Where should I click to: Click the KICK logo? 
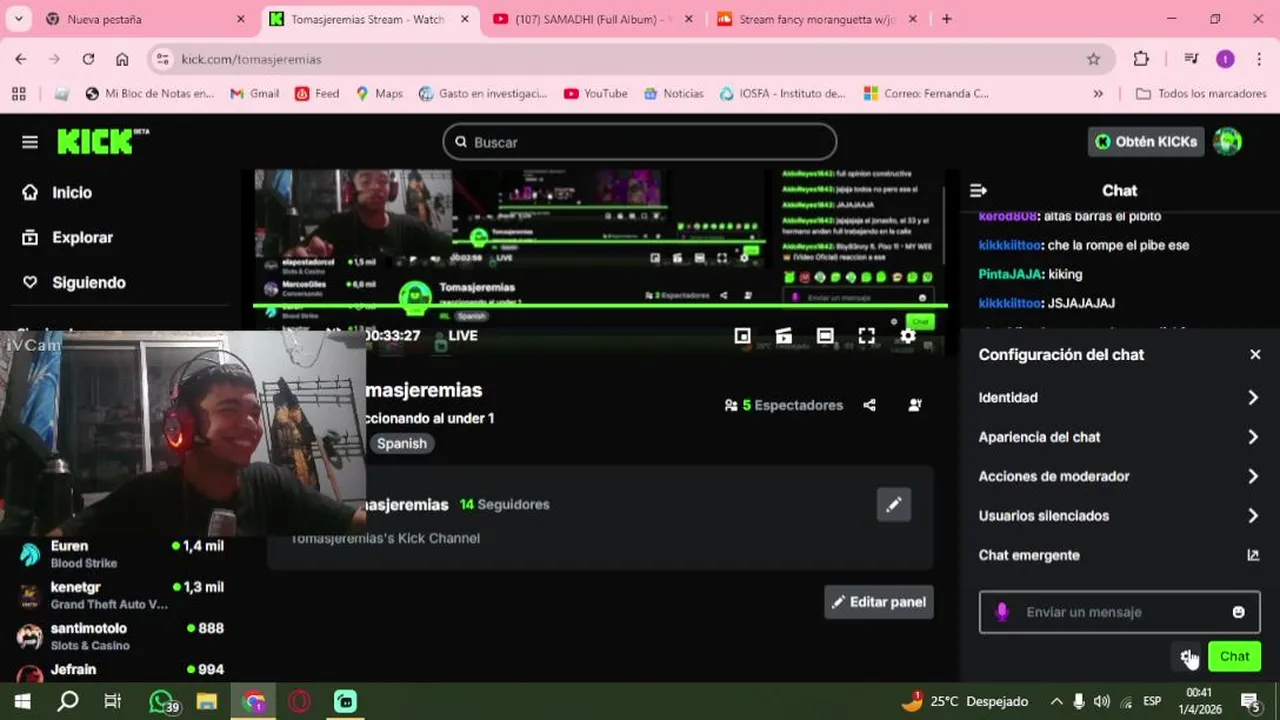[102, 141]
